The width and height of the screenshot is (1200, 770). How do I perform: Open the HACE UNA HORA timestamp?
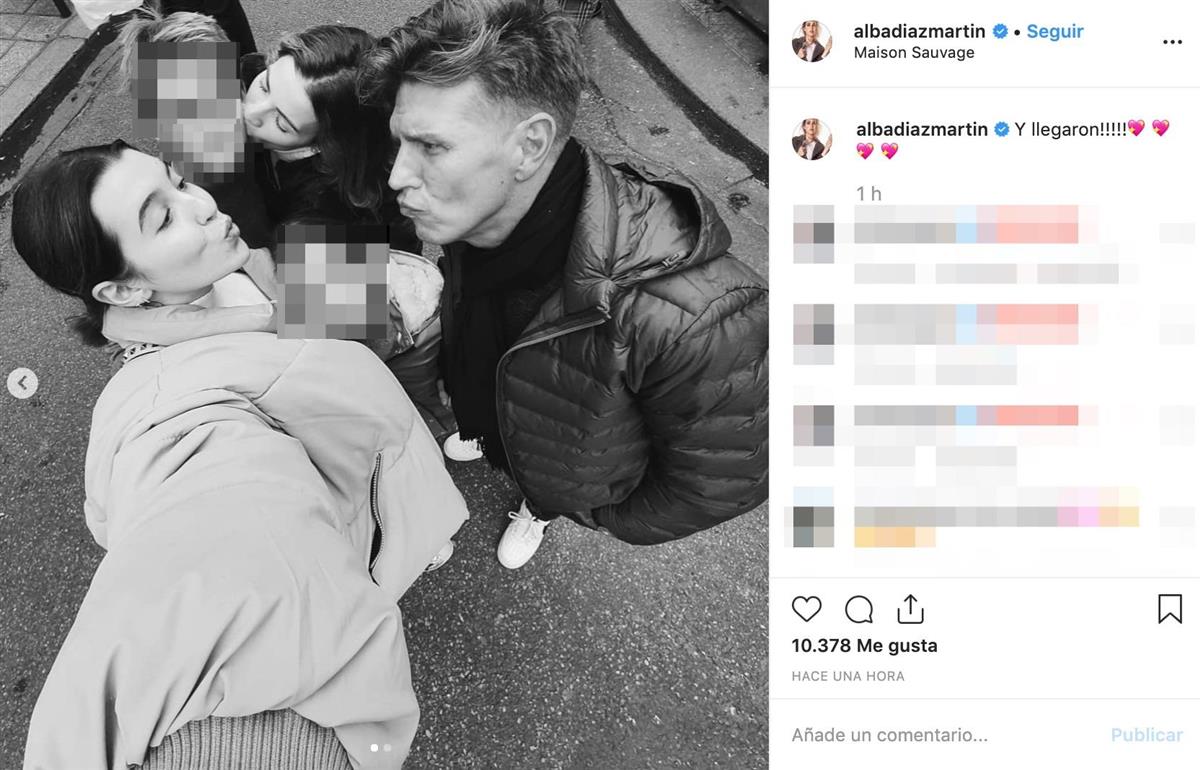[x=848, y=676]
